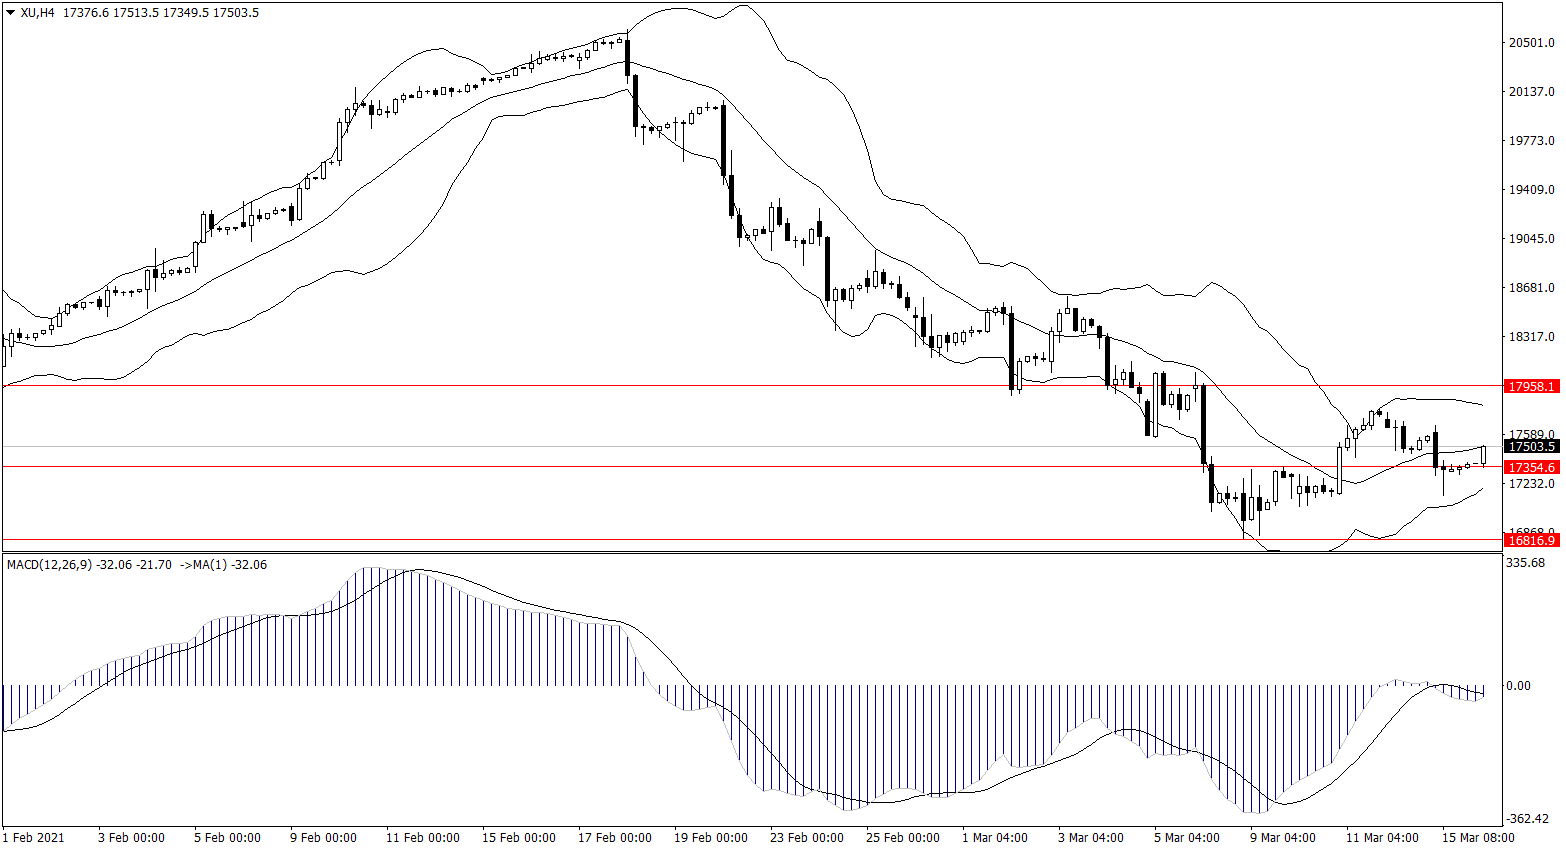The image size is (1566, 850).
Task: Click the 9 Mar 04:00 time label
Action: point(1282,838)
